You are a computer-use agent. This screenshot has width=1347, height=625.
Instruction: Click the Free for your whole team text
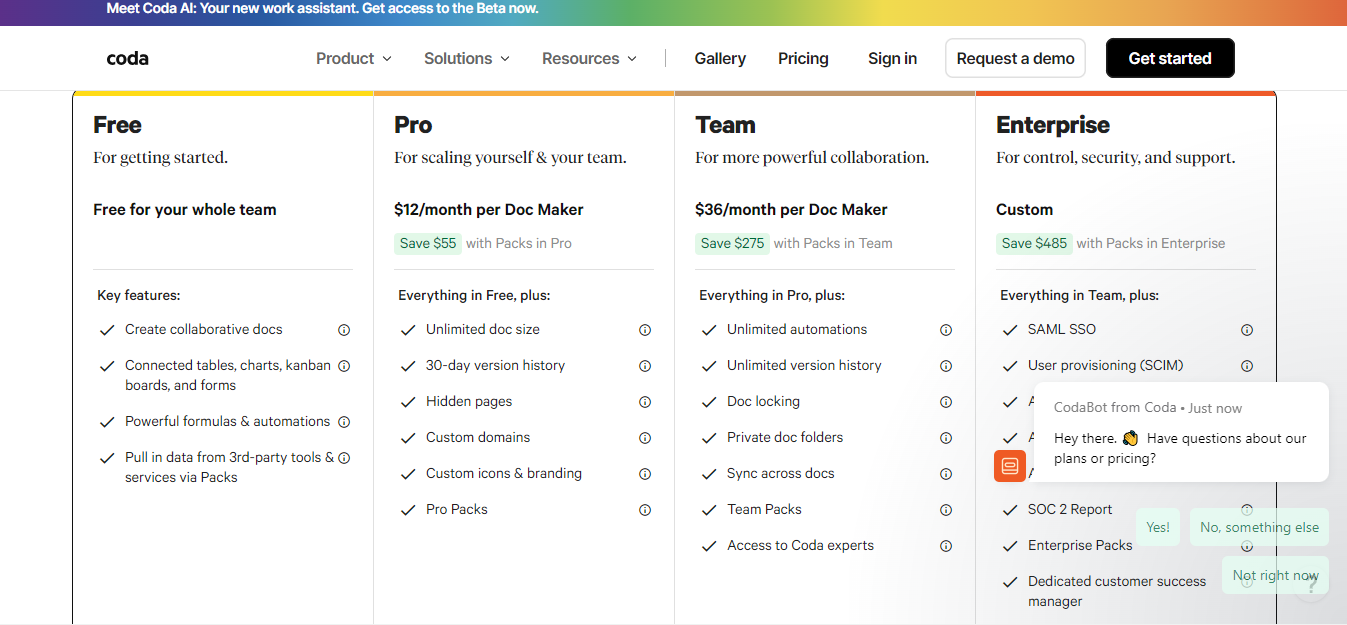coord(185,210)
